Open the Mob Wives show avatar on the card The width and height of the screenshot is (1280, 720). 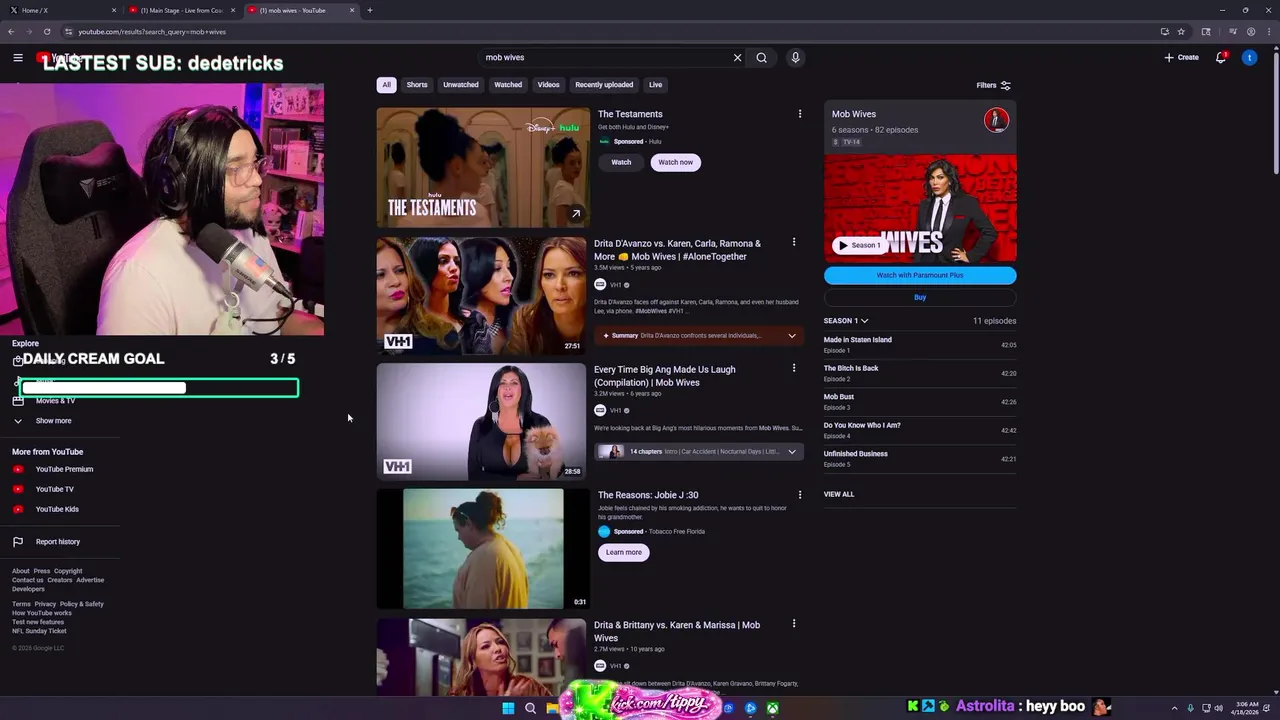[x=996, y=121]
